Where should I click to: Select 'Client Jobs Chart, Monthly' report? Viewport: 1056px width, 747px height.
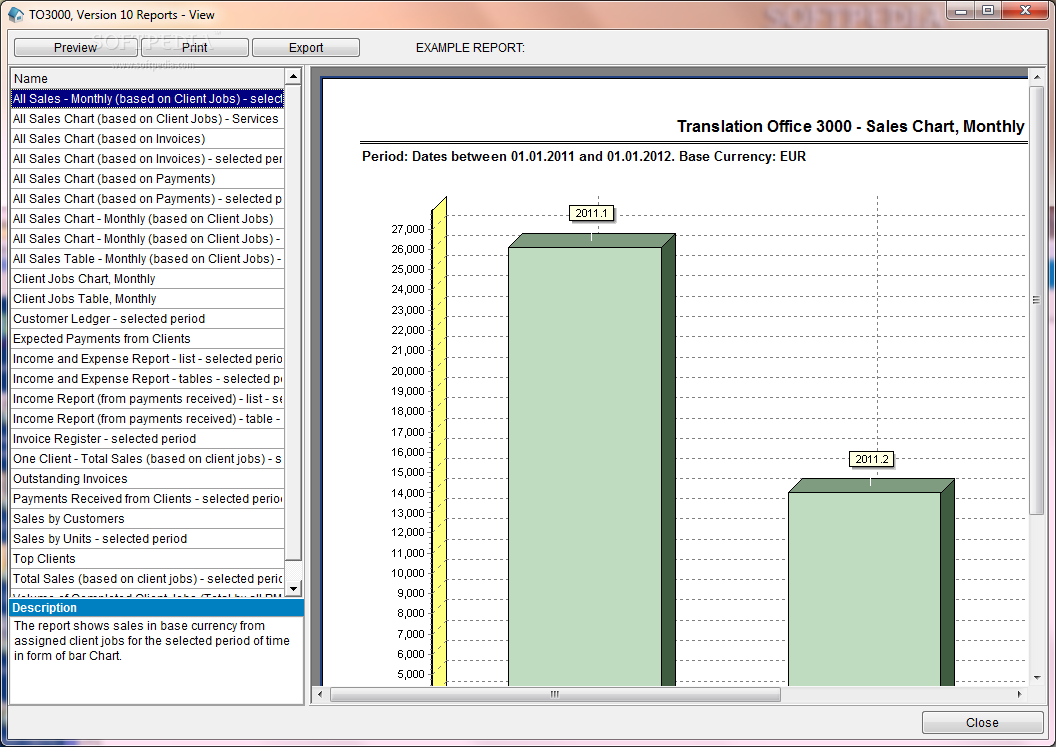(147, 279)
